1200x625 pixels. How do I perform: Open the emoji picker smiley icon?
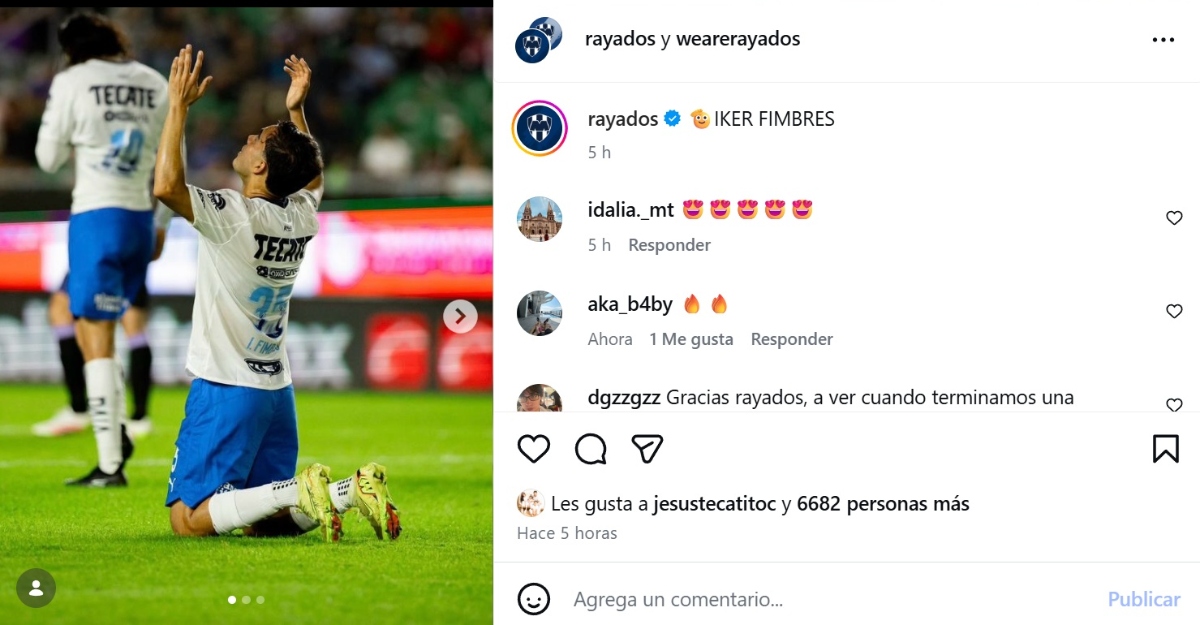[x=534, y=599]
